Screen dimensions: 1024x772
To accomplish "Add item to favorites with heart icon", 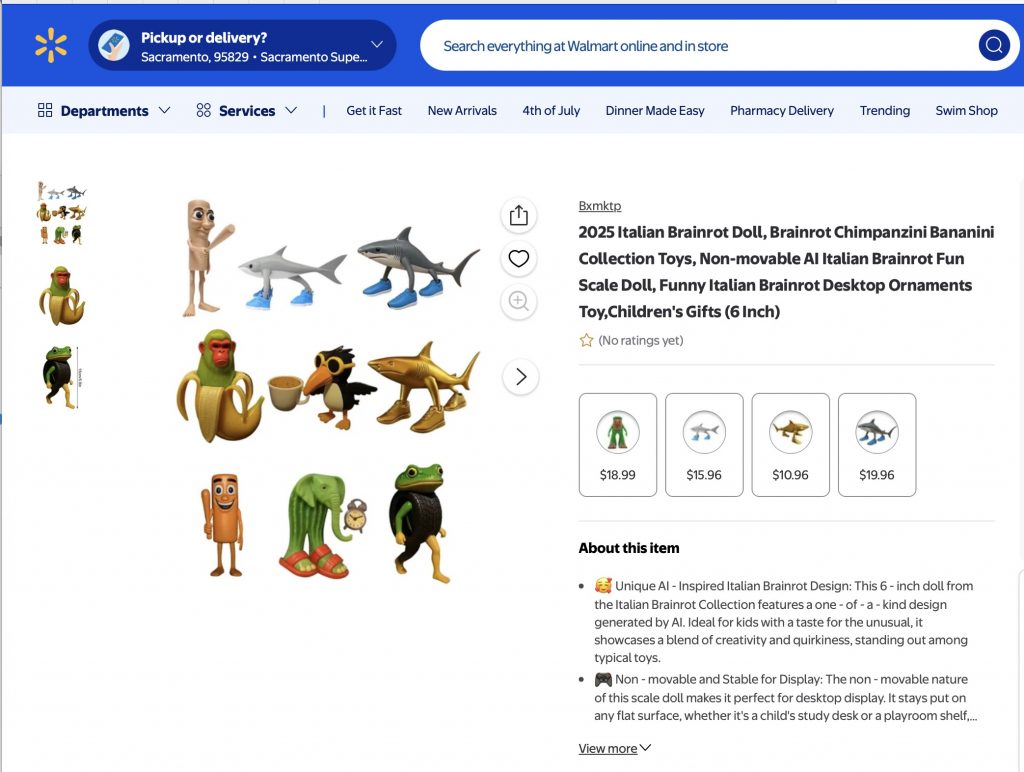I will [518, 259].
